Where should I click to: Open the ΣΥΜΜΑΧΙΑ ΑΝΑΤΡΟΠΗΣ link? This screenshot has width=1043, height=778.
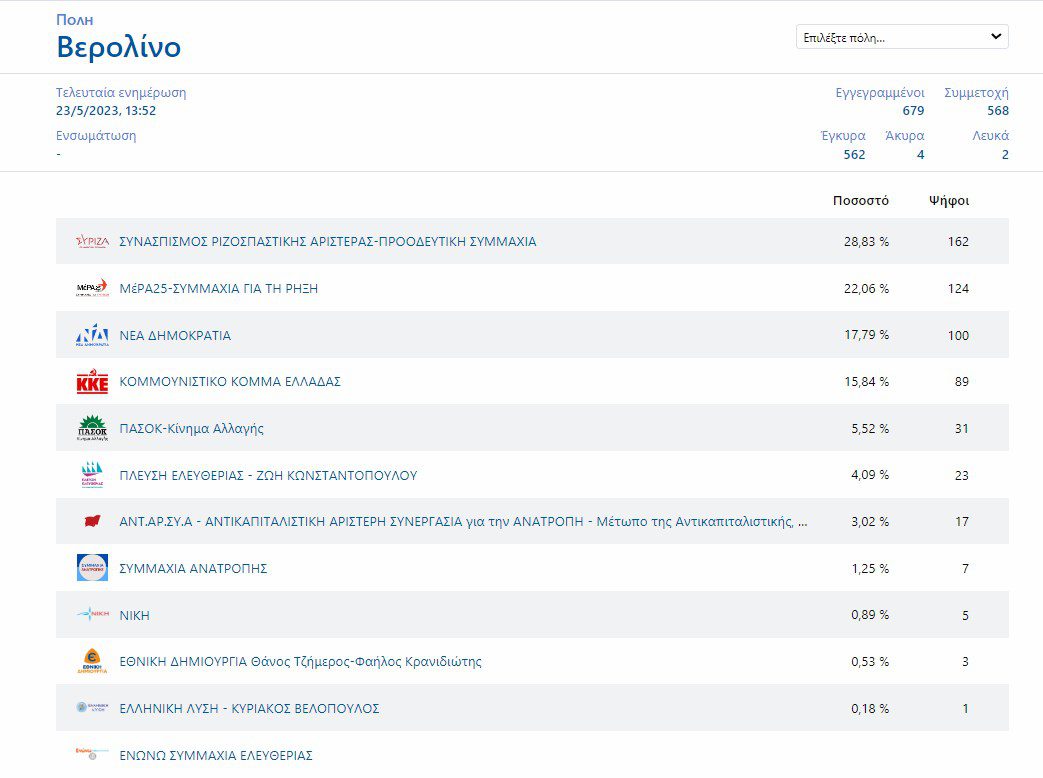193,569
